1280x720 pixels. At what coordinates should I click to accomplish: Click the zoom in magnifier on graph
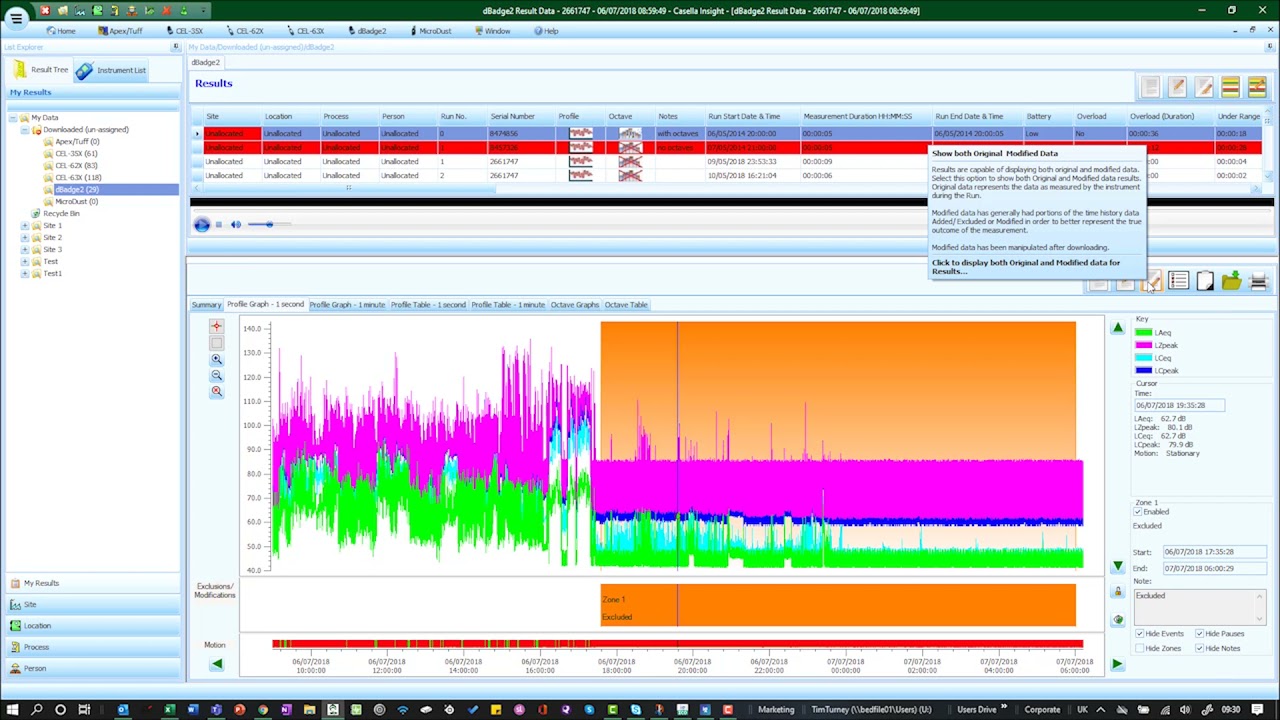pos(216,359)
